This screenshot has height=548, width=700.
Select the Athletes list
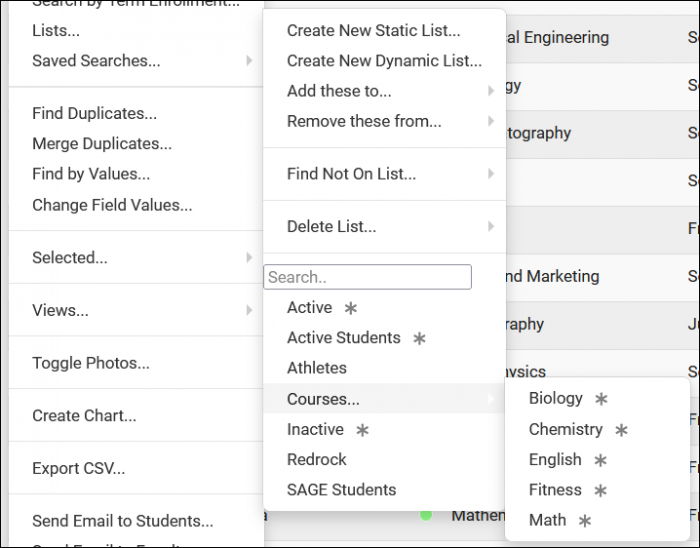[316, 368]
